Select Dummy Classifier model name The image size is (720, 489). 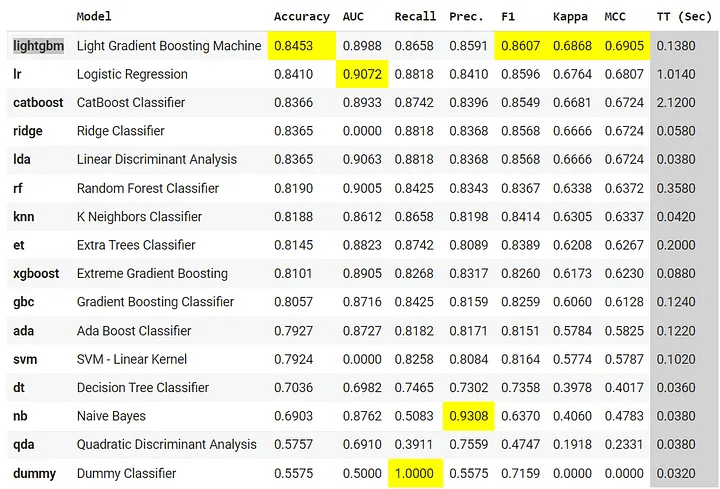pyautogui.click(x=126, y=473)
